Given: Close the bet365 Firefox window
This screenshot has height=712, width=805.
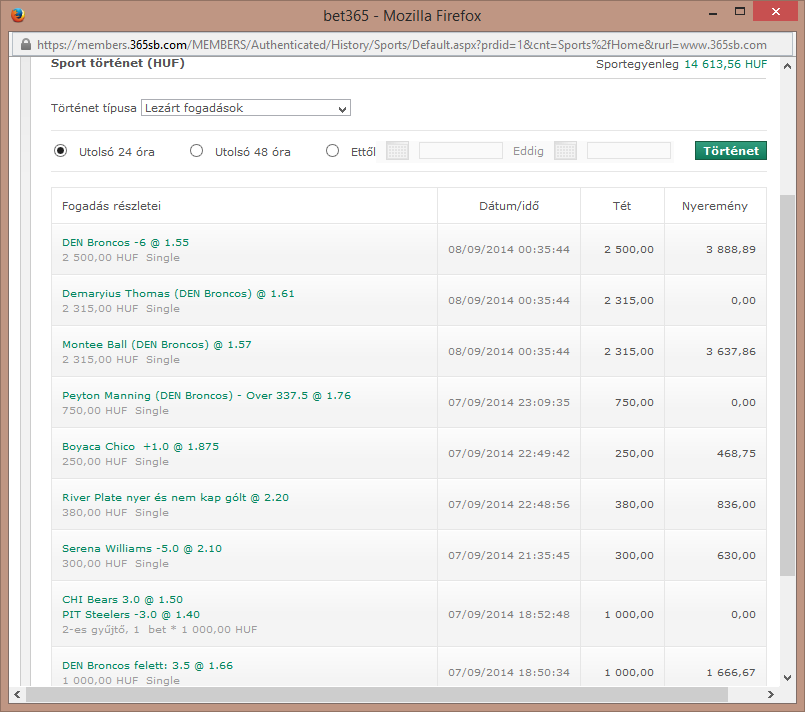Looking at the screenshot, I should 775,11.
